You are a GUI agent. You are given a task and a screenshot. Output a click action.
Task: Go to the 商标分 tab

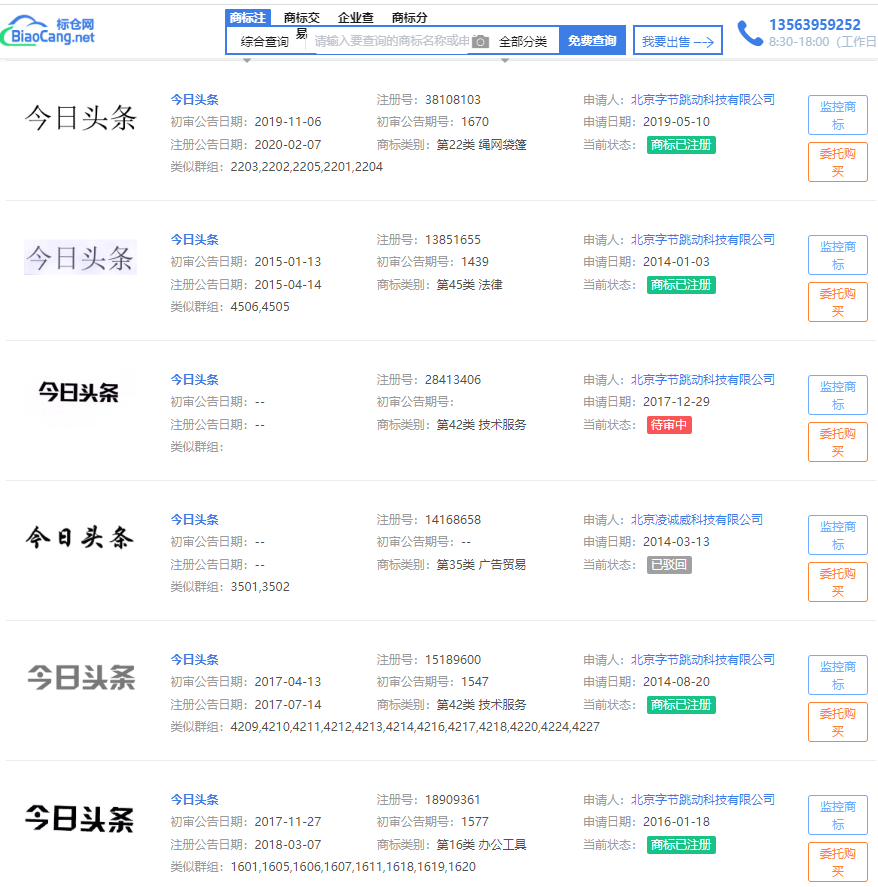pos(410,18)
